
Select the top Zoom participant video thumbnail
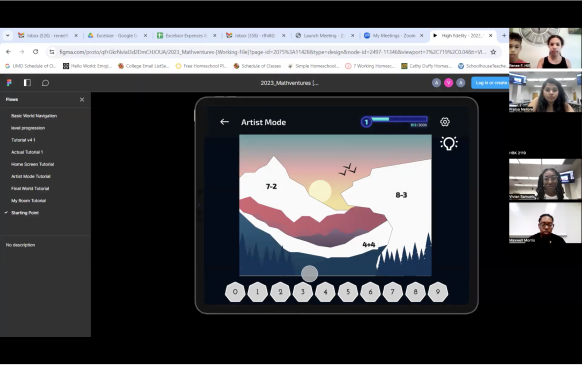tap(545, 48)
